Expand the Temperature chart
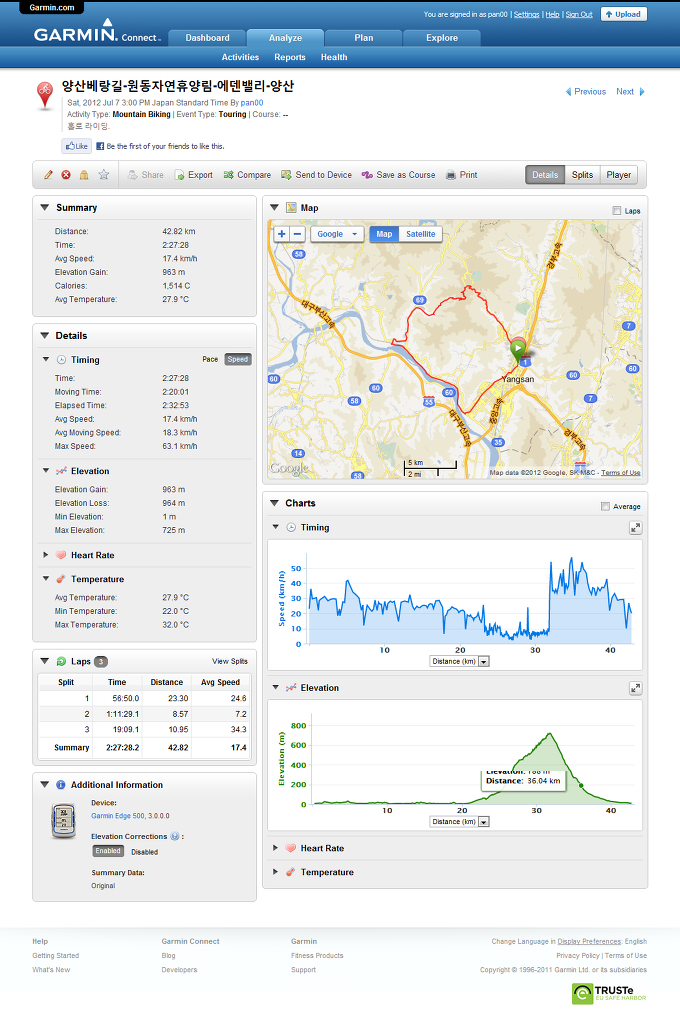680x1024 pixels. [x=276, y=872]
